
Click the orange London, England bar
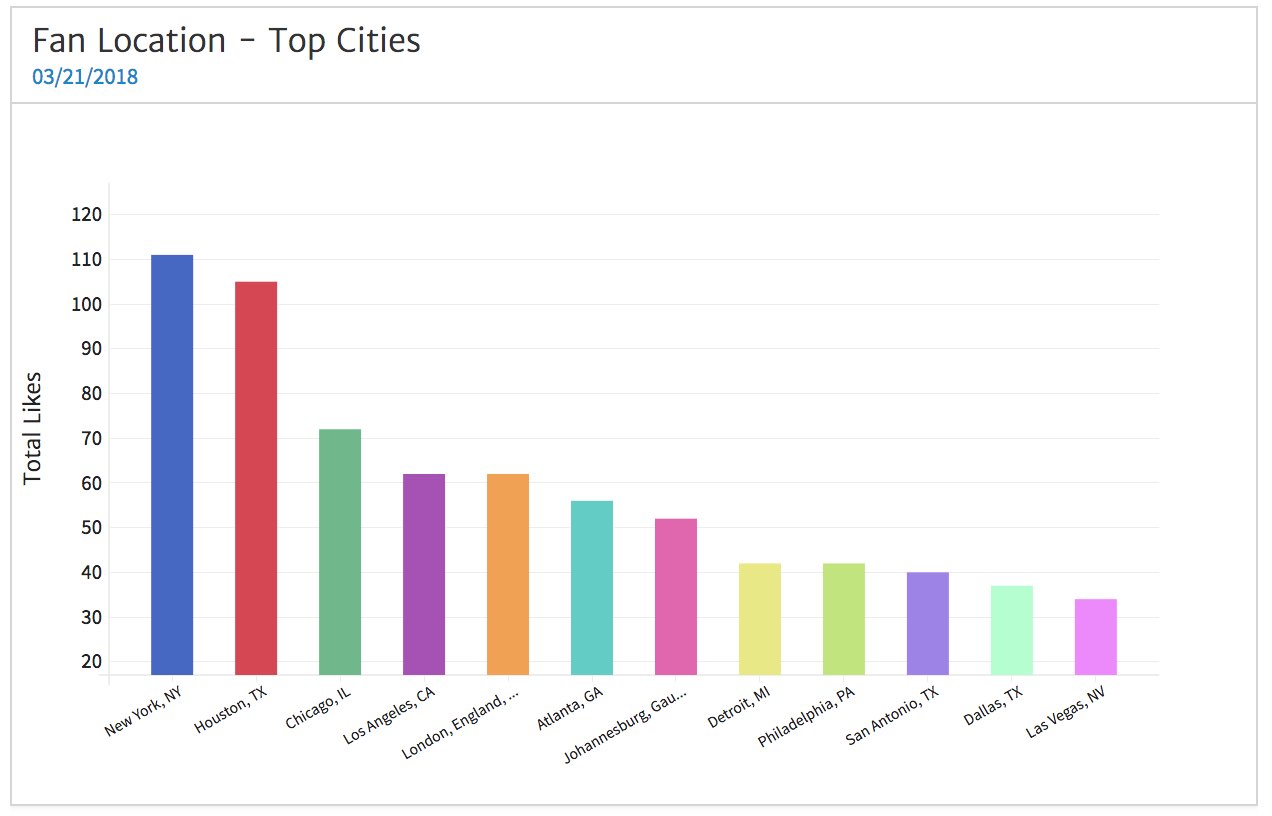click(x=508, y=574)
